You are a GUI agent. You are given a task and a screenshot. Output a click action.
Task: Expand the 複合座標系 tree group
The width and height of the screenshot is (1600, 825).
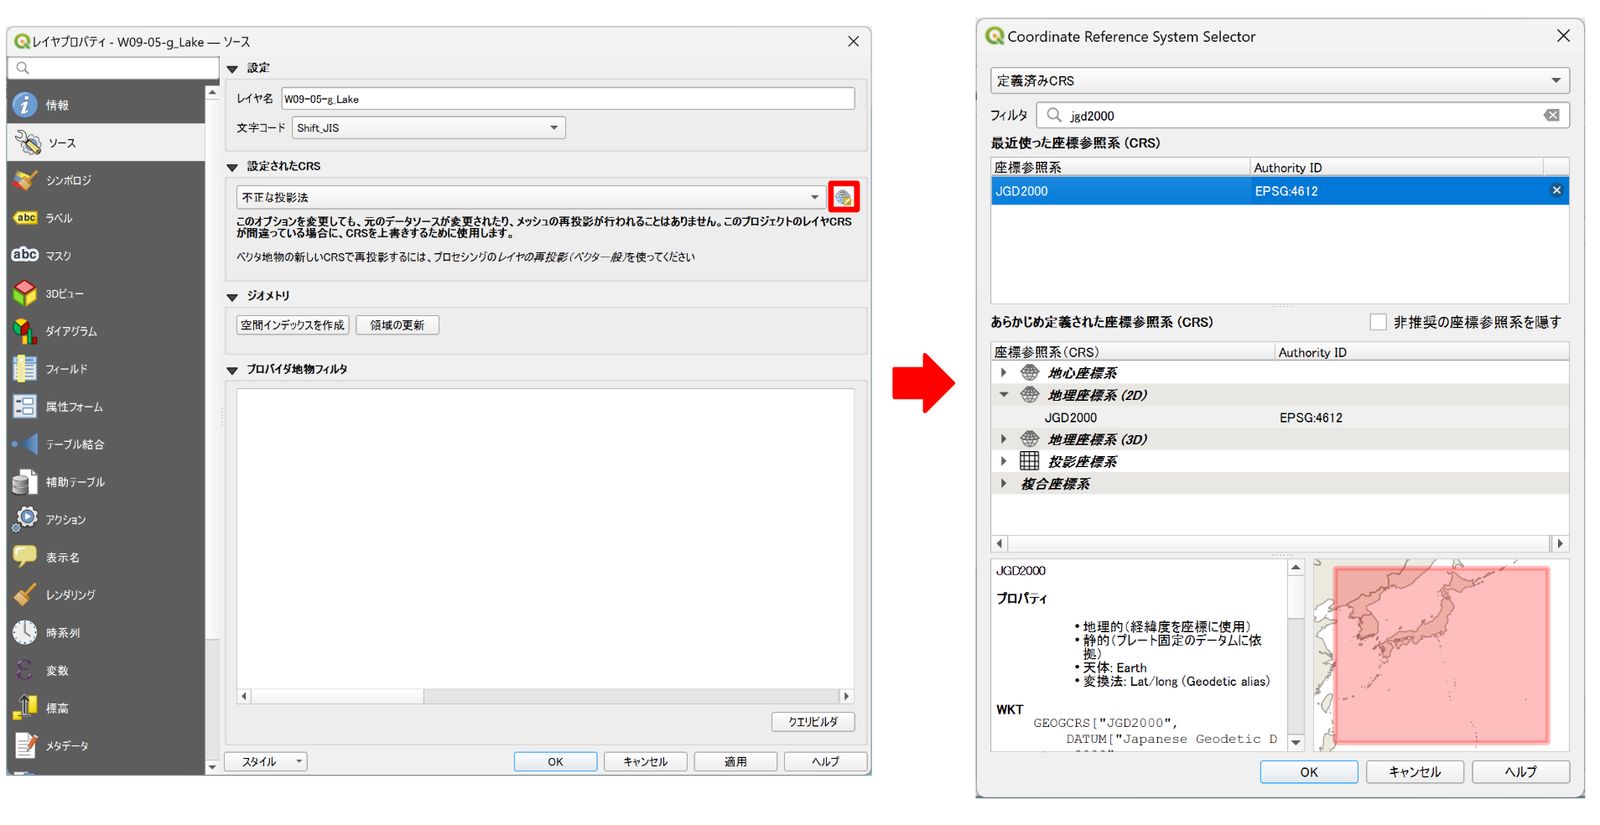tap(1003, 483)
